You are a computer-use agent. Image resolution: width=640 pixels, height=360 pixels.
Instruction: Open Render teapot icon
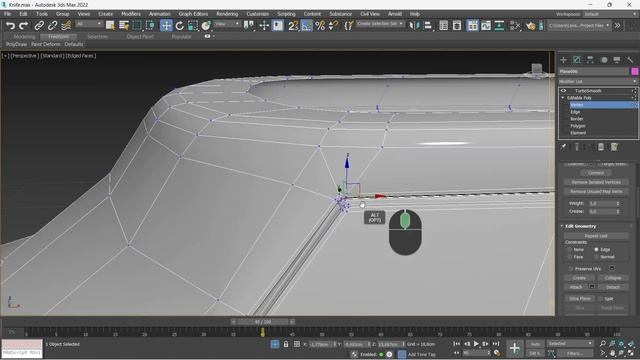pyautogui.click(x=530, y=26)
